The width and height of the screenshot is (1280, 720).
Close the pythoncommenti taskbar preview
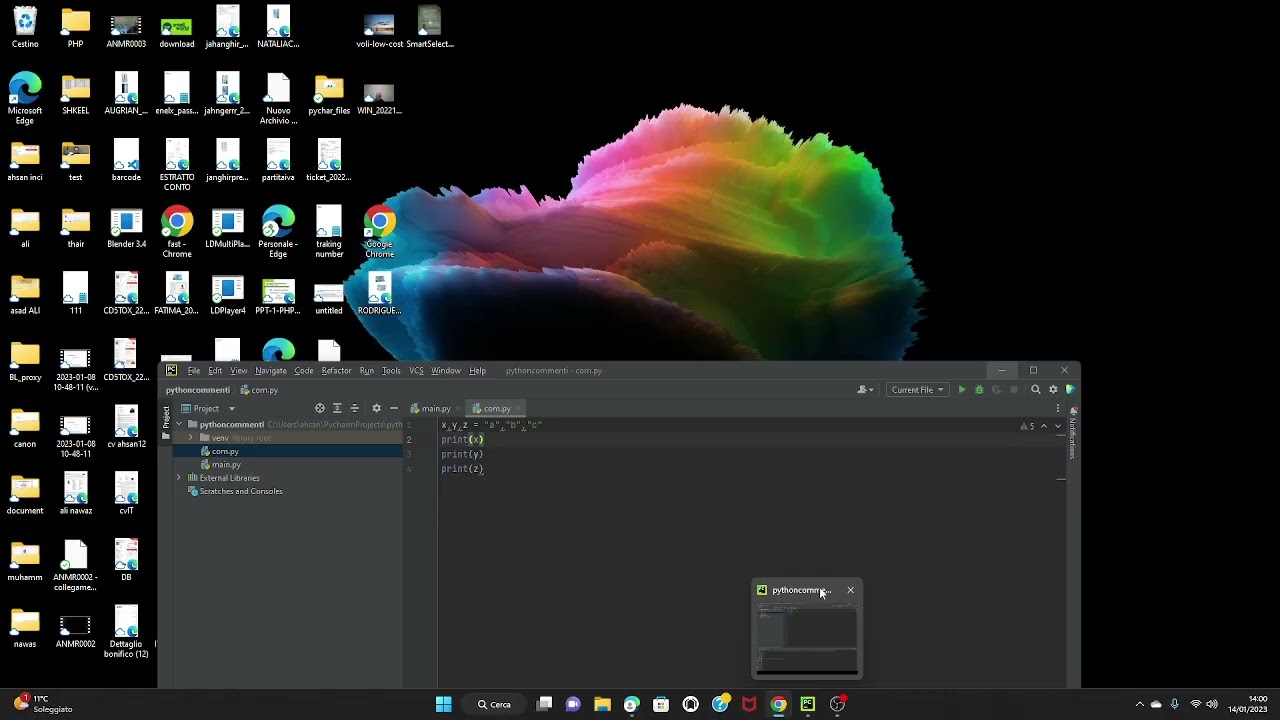coord(851,590)
